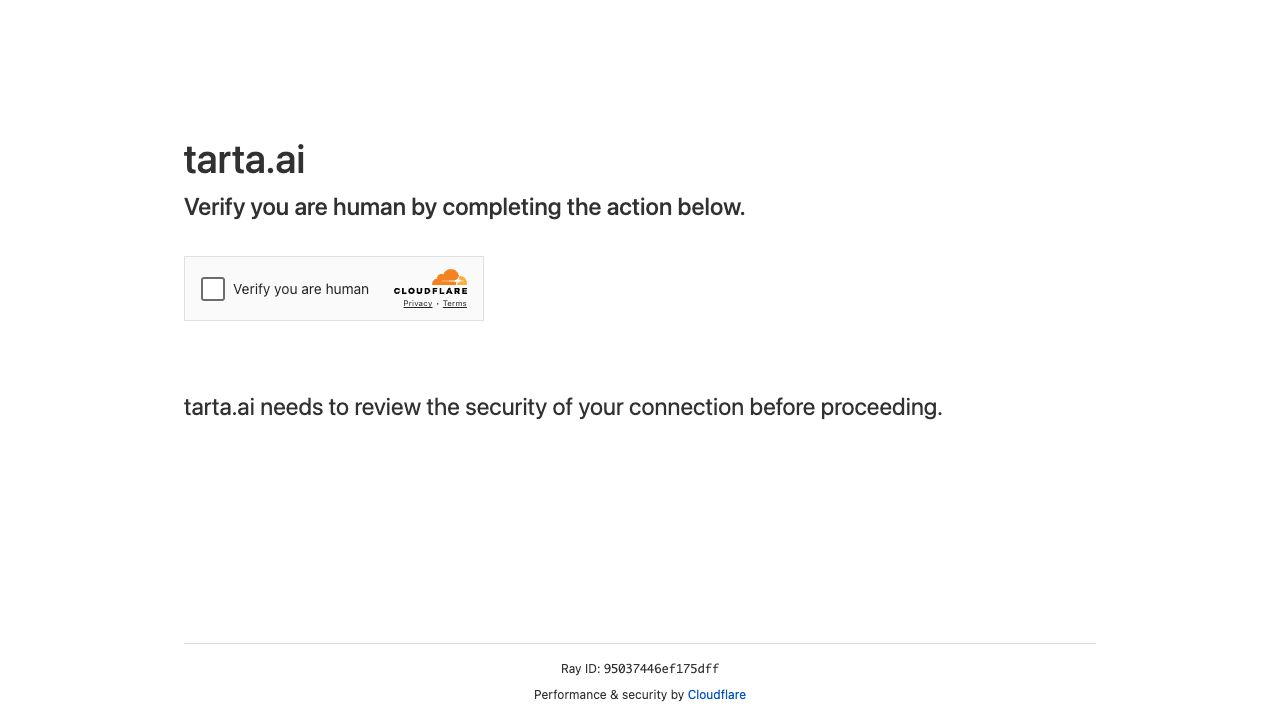Screen dimensions: 1280x720
Task: Click the horizontal divider above the footer
Action: [x=640, y=643]
